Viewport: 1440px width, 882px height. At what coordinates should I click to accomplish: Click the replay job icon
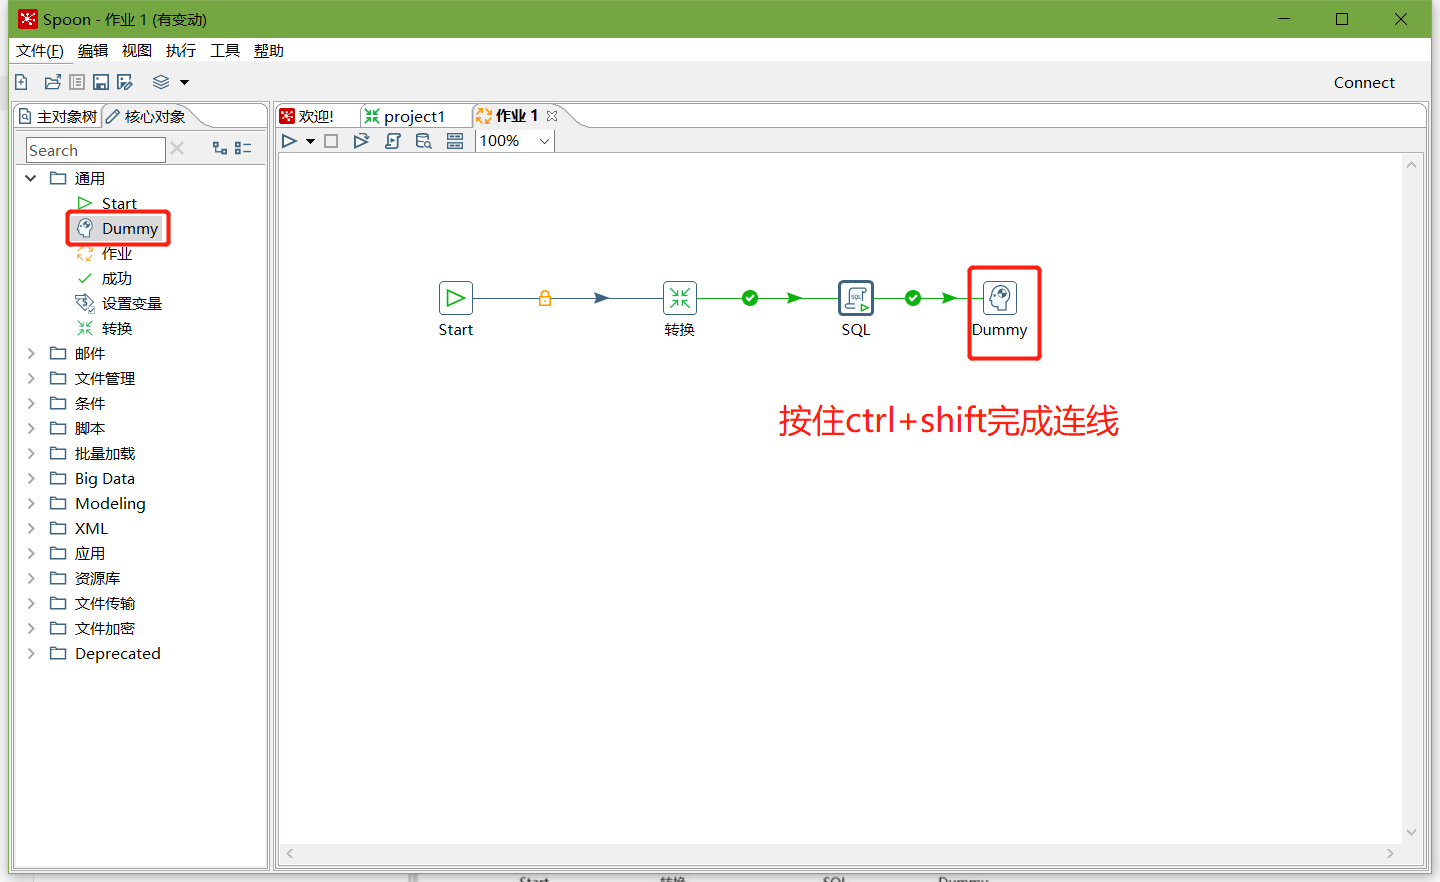362,141
